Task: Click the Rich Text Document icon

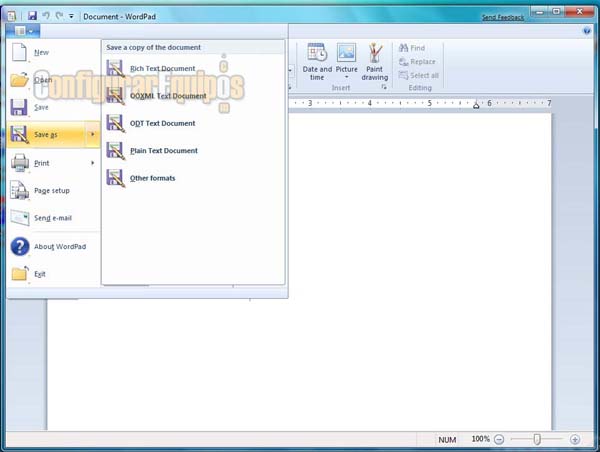Action: click(115, 69)
